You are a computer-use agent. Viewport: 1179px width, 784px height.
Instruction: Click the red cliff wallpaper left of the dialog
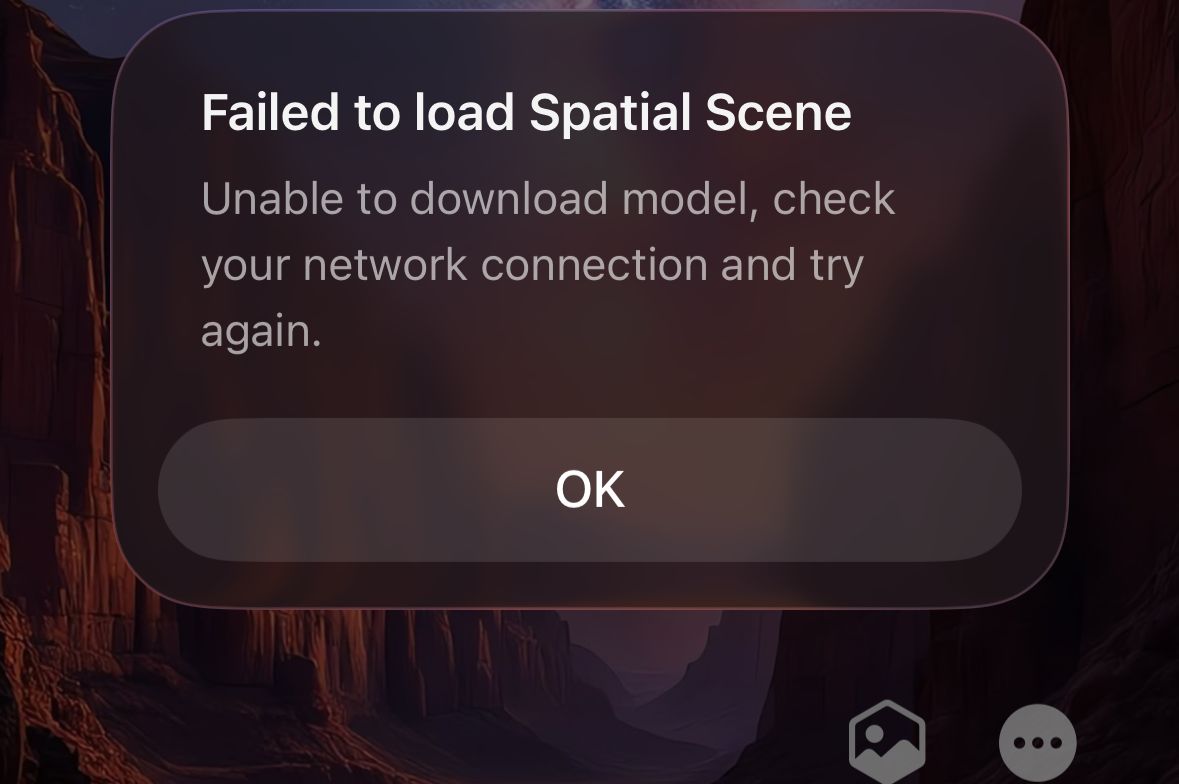(54, 338)
